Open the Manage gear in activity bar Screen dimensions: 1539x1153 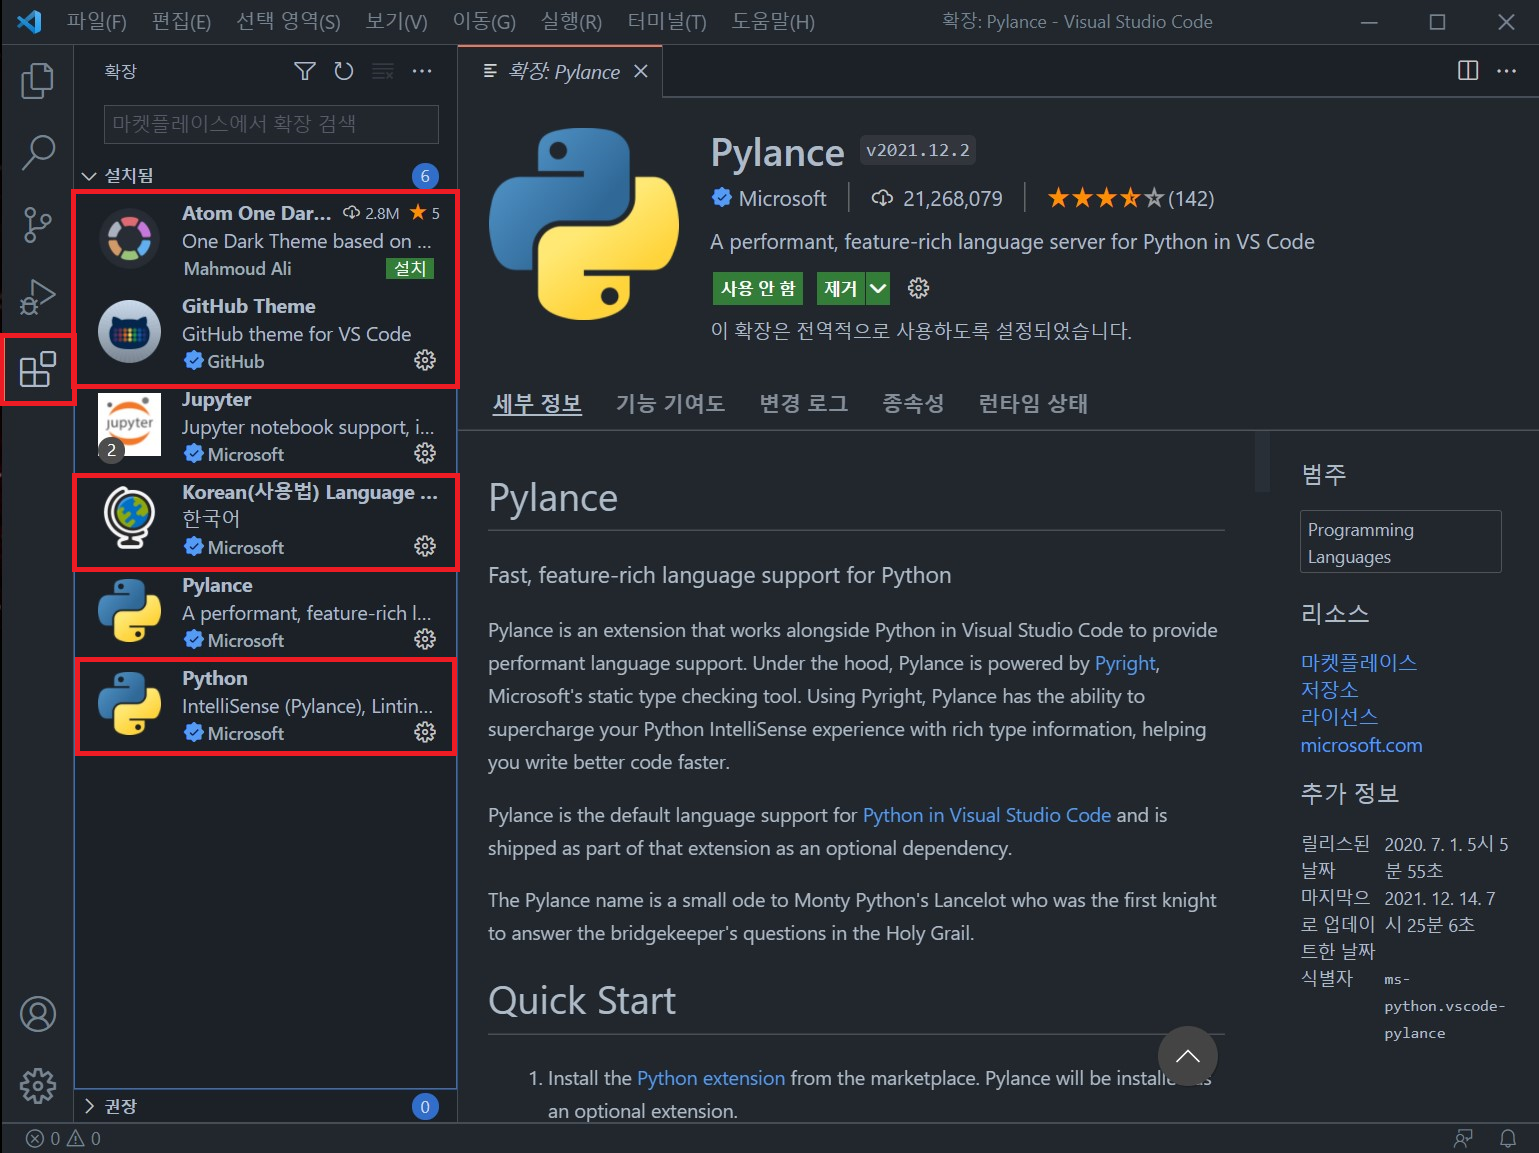[38, 1085]
